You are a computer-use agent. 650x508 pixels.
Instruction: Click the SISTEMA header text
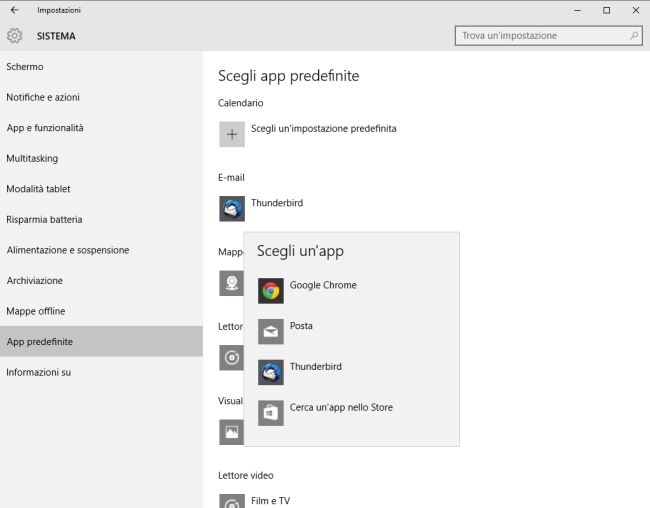click(56, 36)
